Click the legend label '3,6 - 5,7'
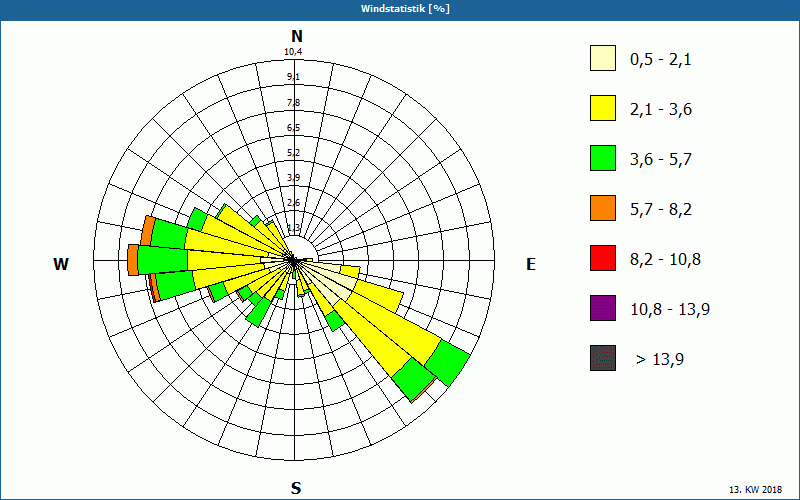Screen dimensions: 800x500 point(661,160)
